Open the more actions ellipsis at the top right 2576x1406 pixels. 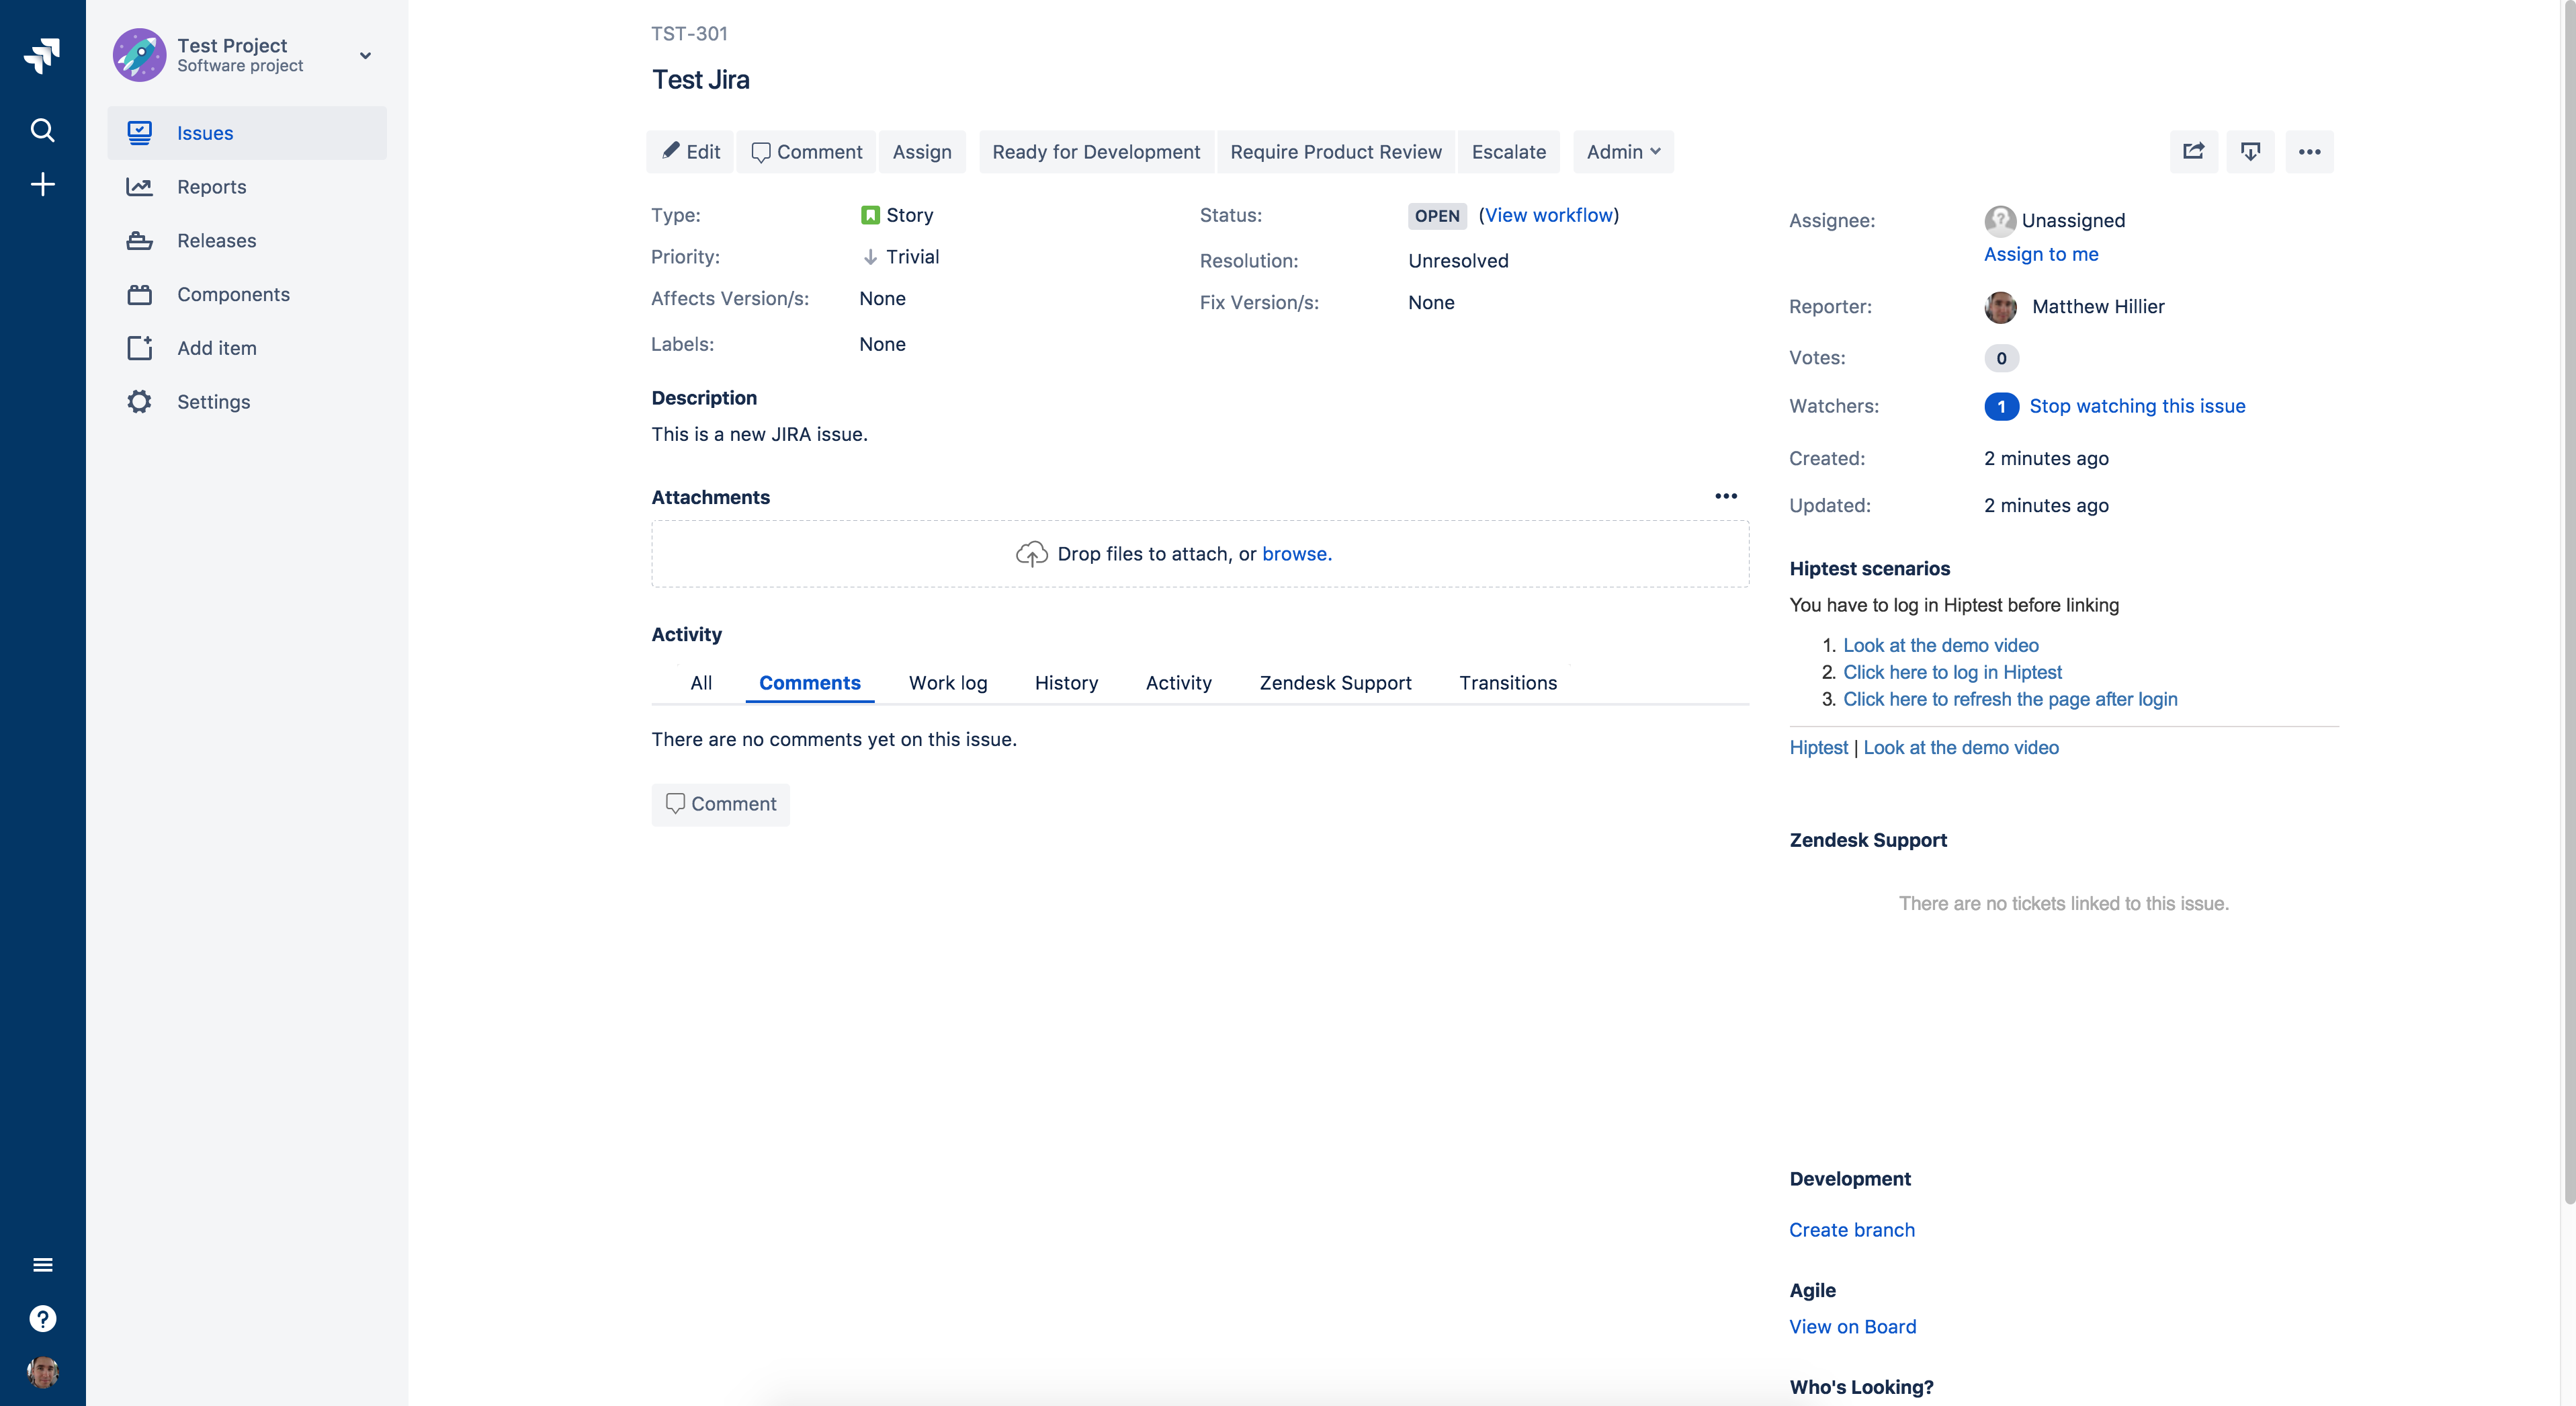pyautogui.click(x=2309, y=152)
